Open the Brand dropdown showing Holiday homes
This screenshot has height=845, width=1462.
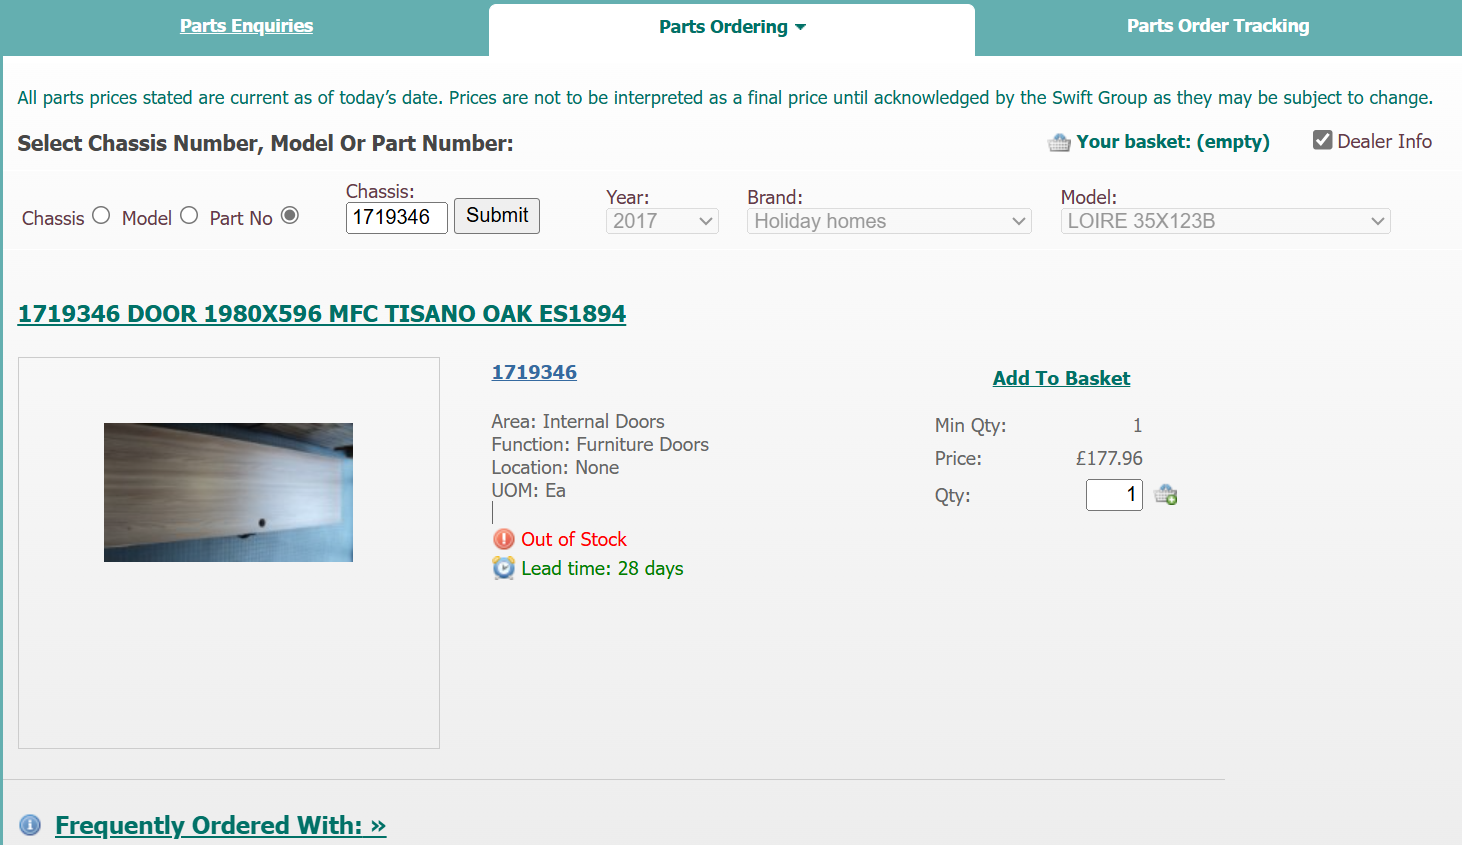click(889, 221)
